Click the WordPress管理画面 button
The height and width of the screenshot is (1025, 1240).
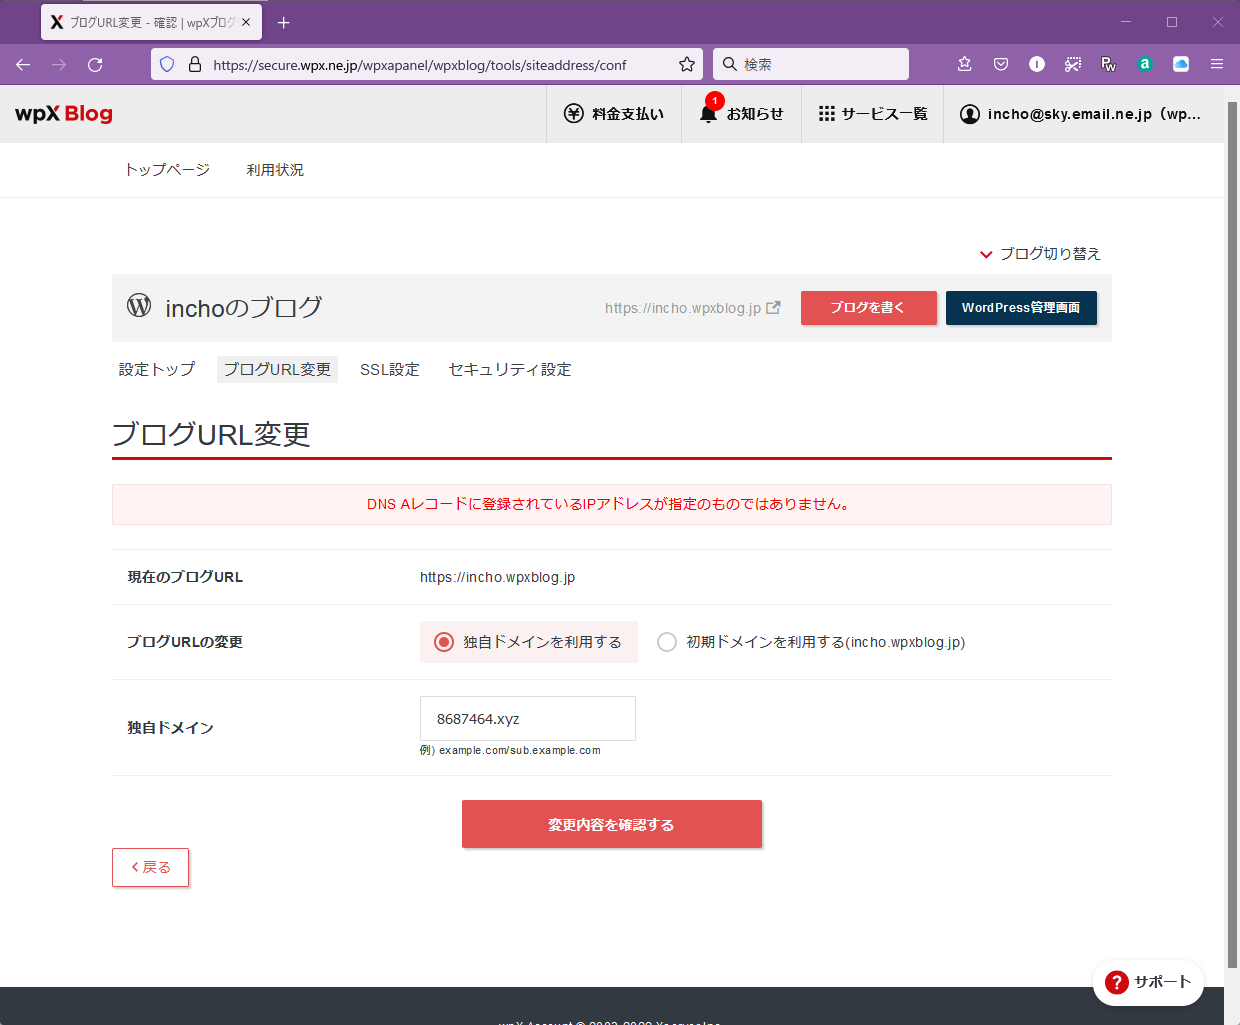1020,308
